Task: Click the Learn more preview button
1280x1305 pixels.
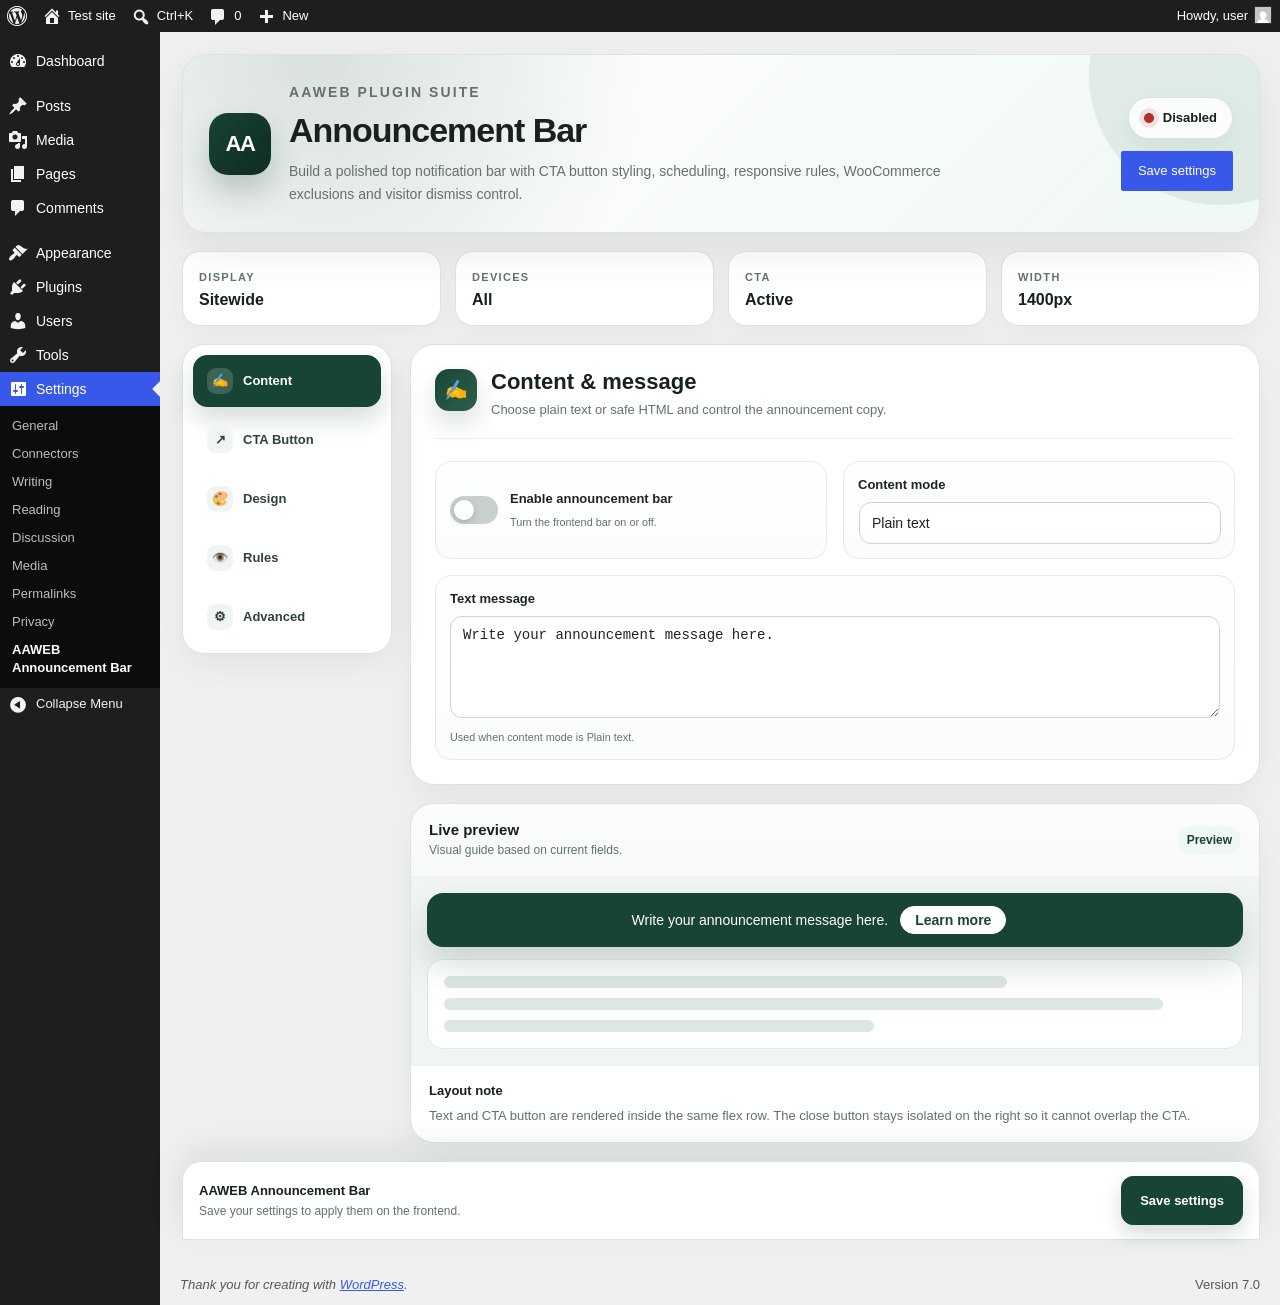Action: coord(953,920)
